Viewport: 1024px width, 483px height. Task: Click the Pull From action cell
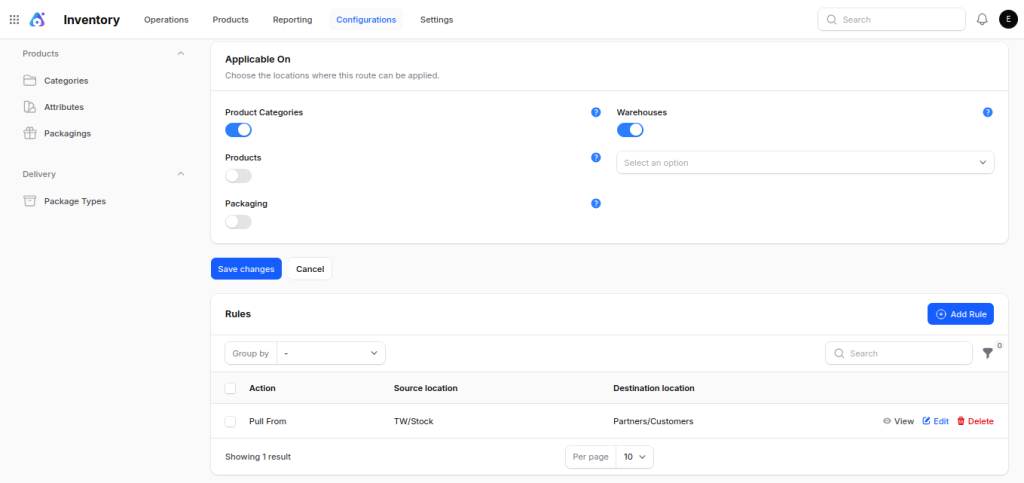pyautogui.click(x=268, y=422)
